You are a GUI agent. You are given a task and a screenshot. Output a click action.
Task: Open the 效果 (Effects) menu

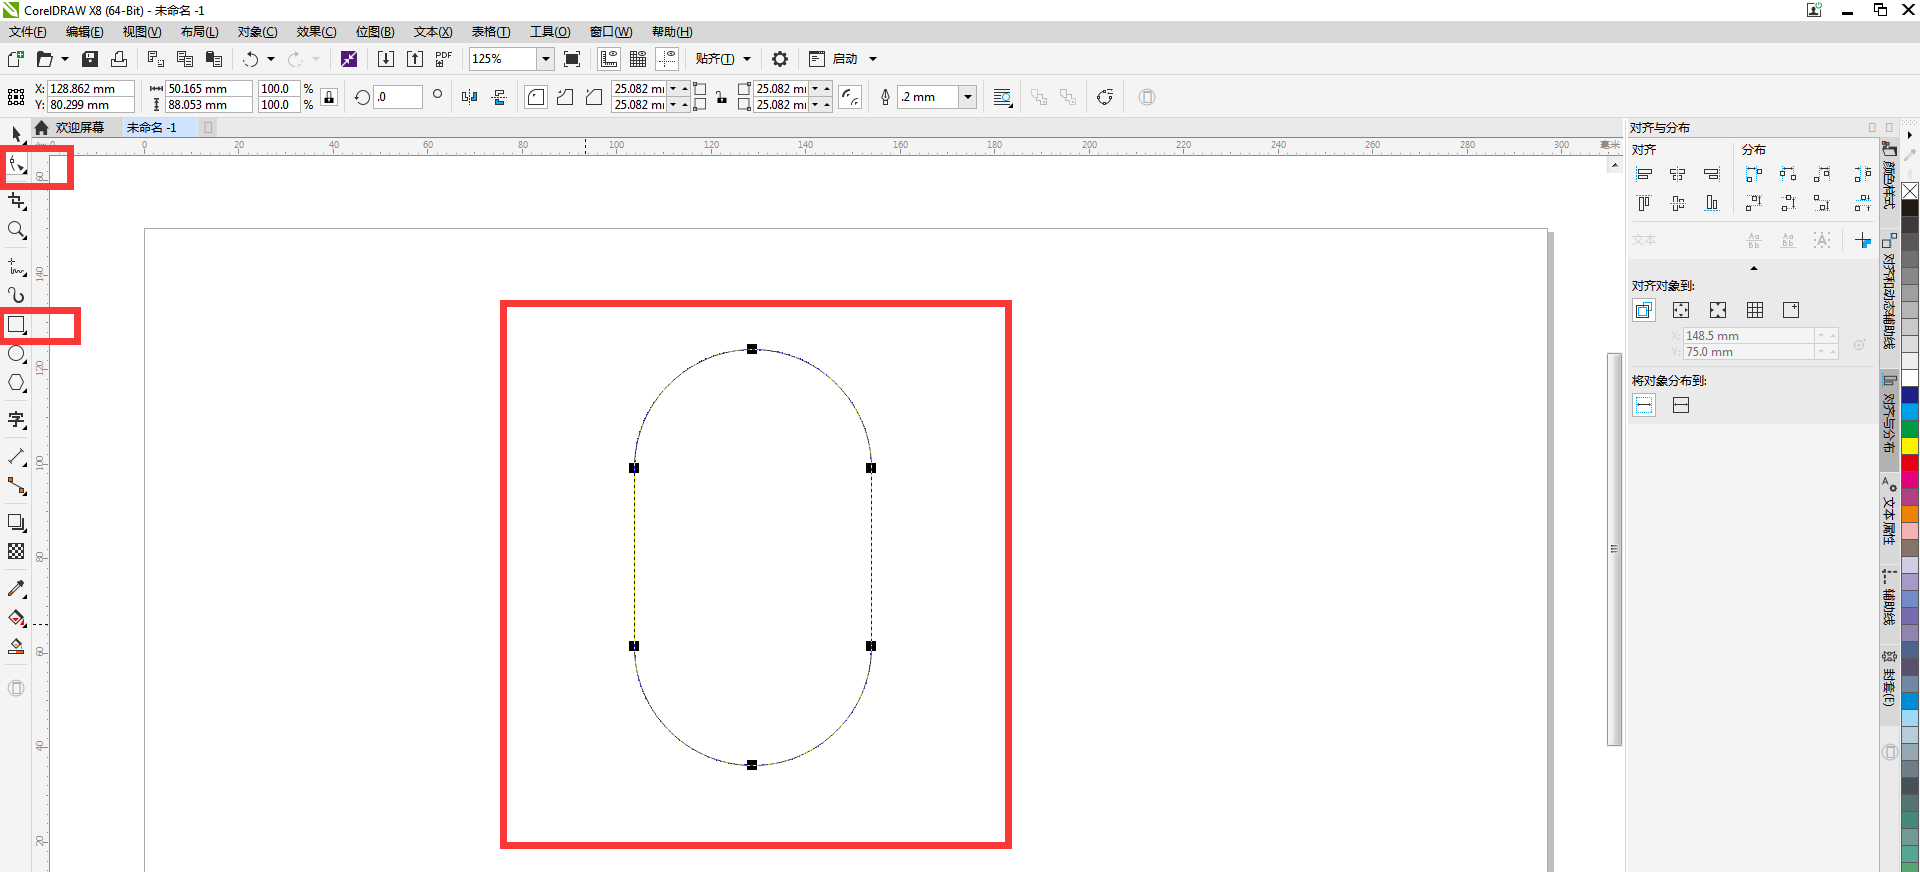[x=316, y=32]
